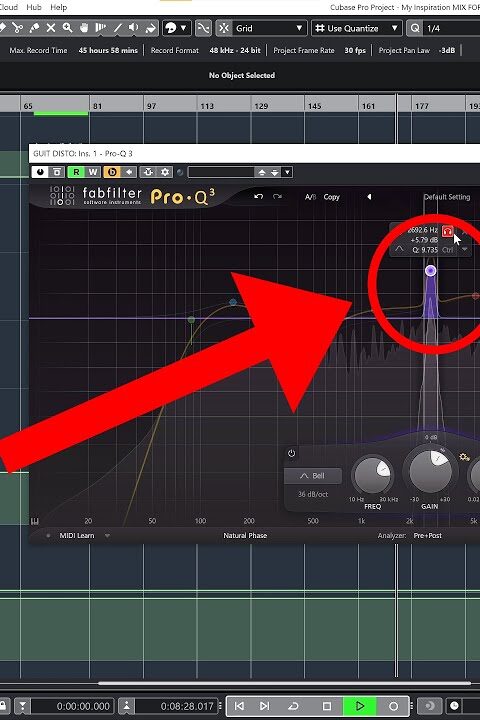Viewport: 480px width, 720px height.
Task: Select the Mute X tool
Action: [x=51, y=28]
